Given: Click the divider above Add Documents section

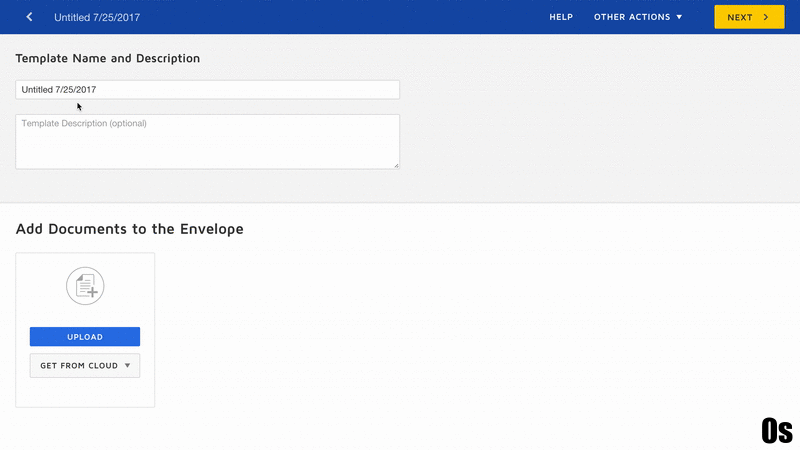Looking at the screenshot, I should (400, 203).
